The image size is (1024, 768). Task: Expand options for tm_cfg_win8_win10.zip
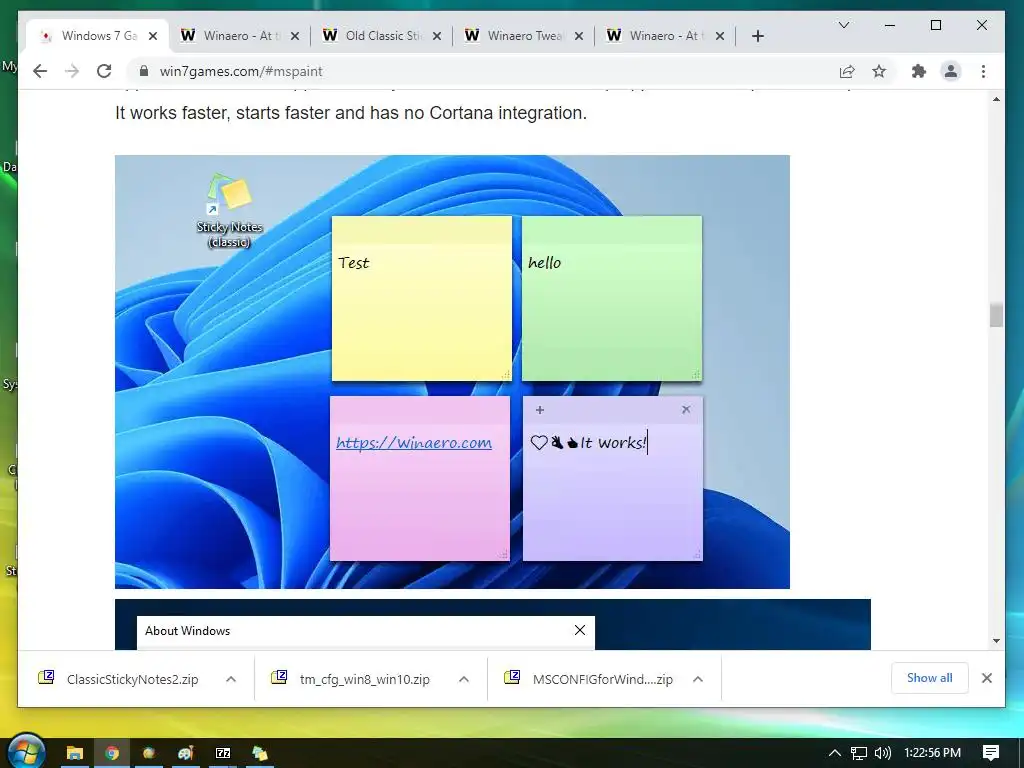click(464, 679)
